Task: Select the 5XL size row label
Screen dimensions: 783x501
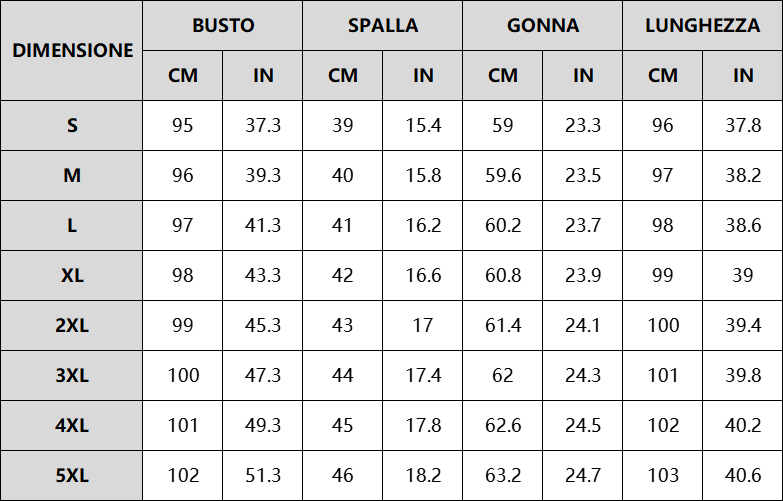Action: [72, 475]
